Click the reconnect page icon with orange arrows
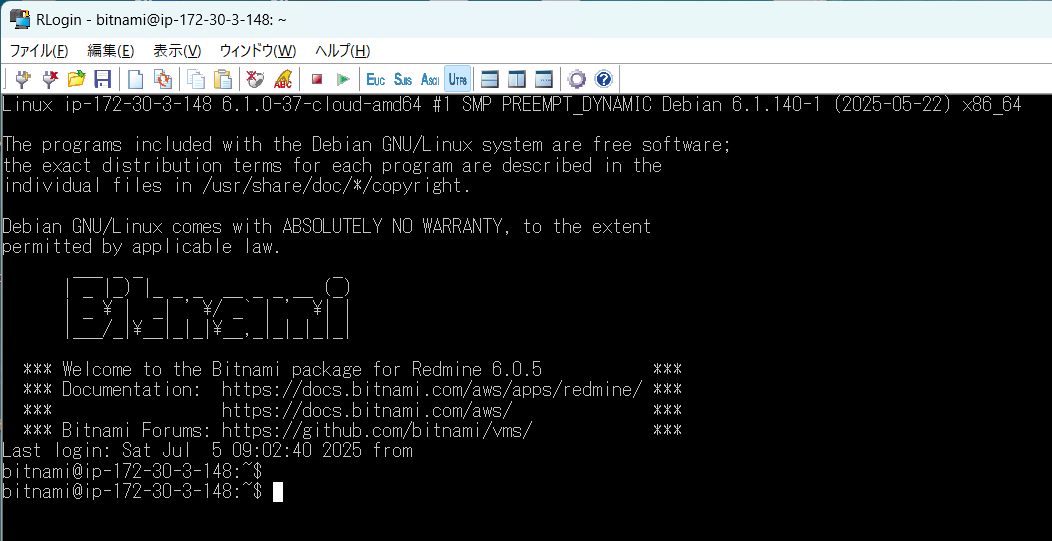 click(x=162, y=79)
